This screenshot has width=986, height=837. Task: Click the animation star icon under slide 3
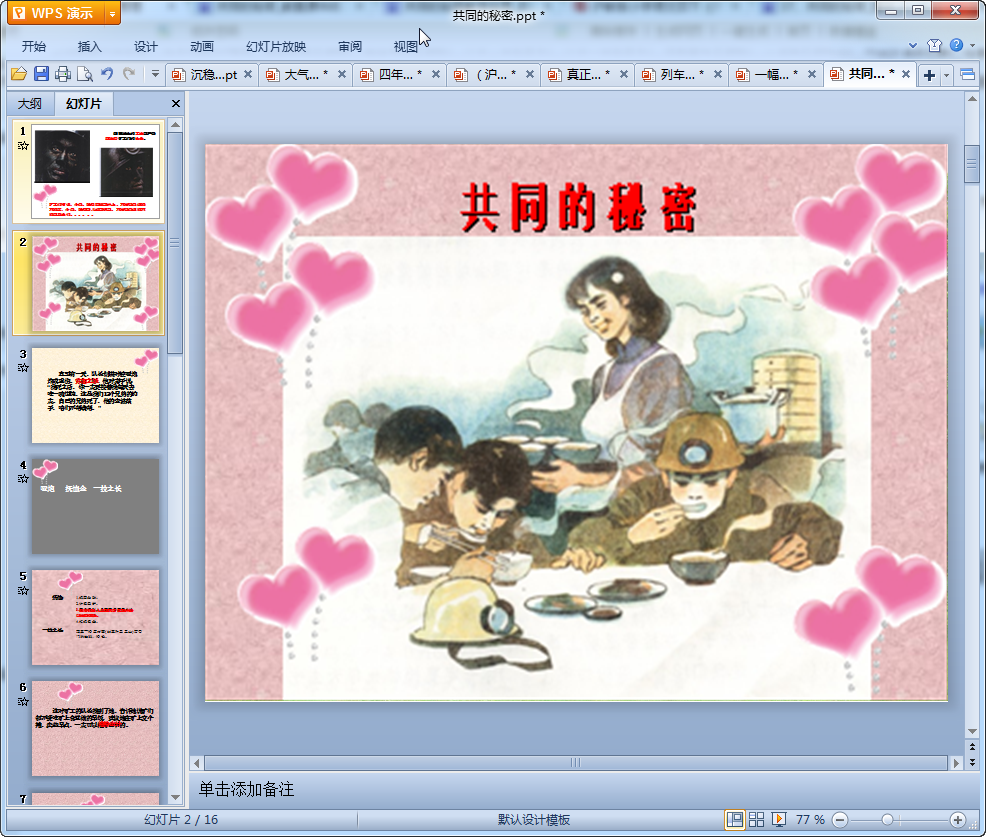pos(23,368)
